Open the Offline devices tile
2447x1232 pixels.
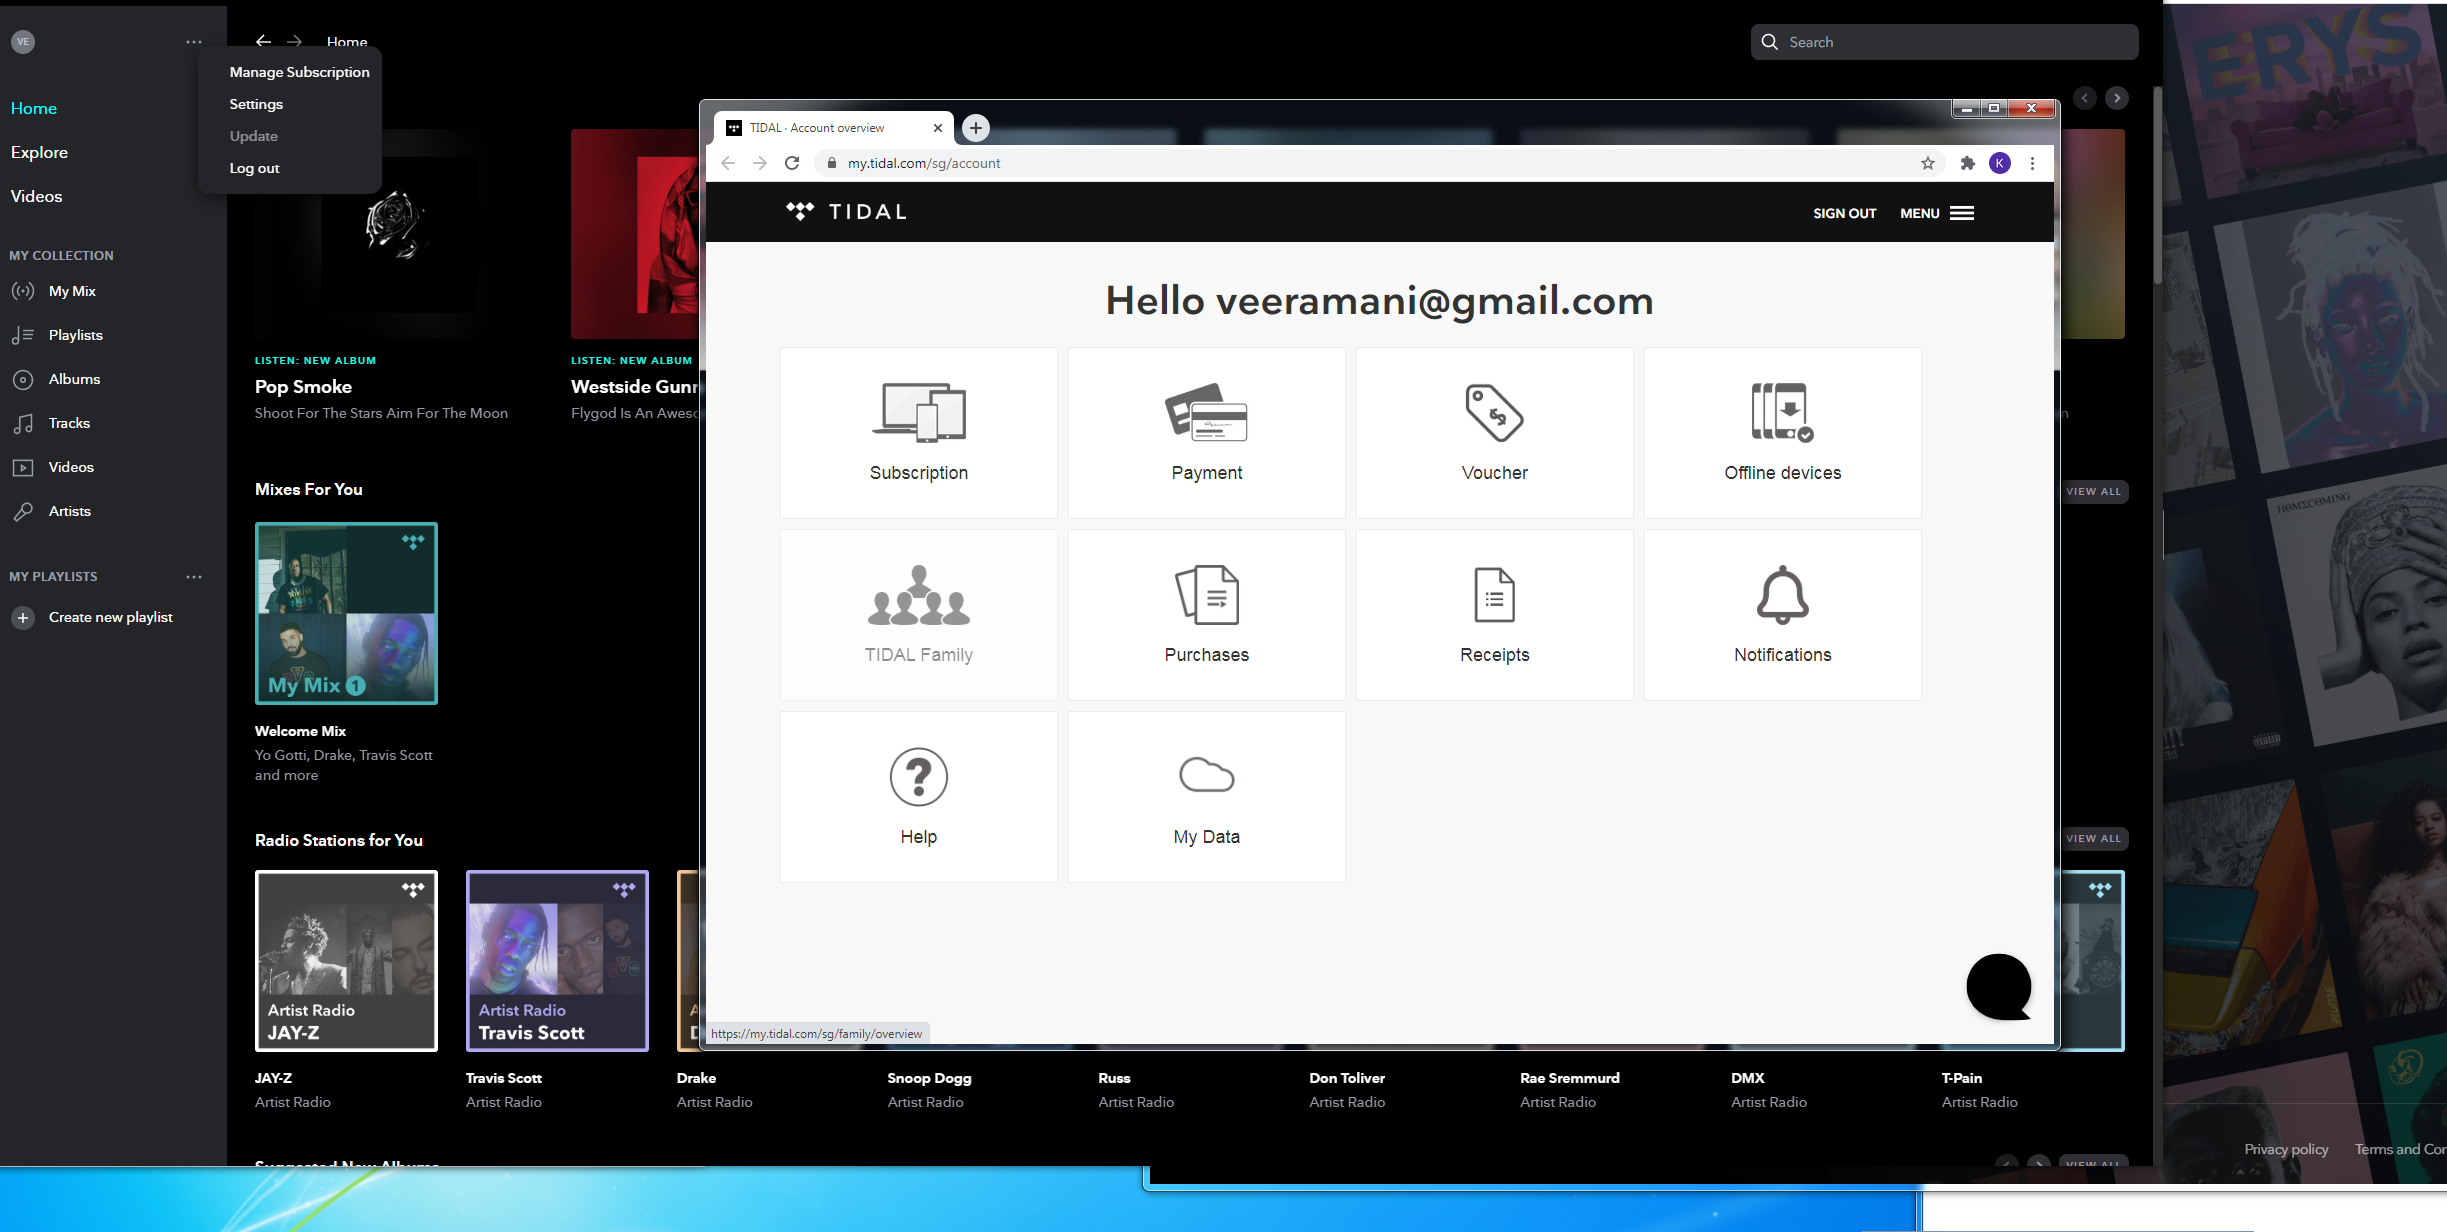pyautogui.click(x=1782, y=432)
